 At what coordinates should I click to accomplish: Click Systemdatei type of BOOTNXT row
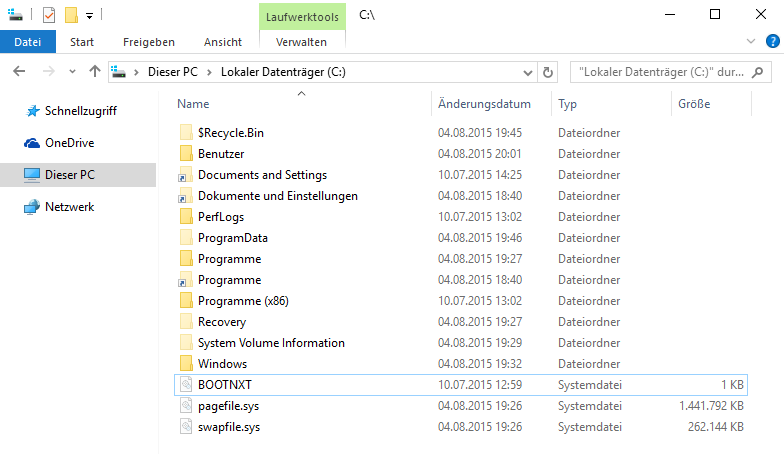click(590, 385)
